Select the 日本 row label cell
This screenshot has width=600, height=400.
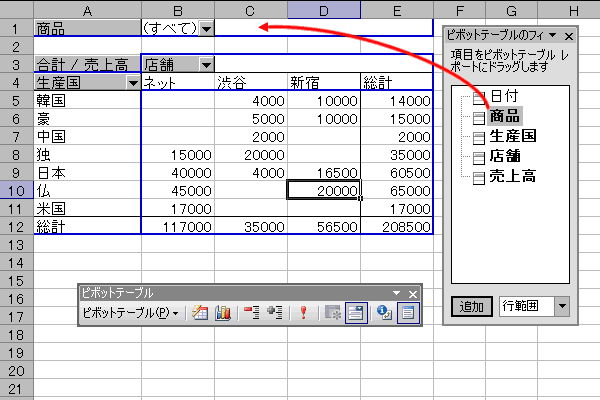click(88, 172)
